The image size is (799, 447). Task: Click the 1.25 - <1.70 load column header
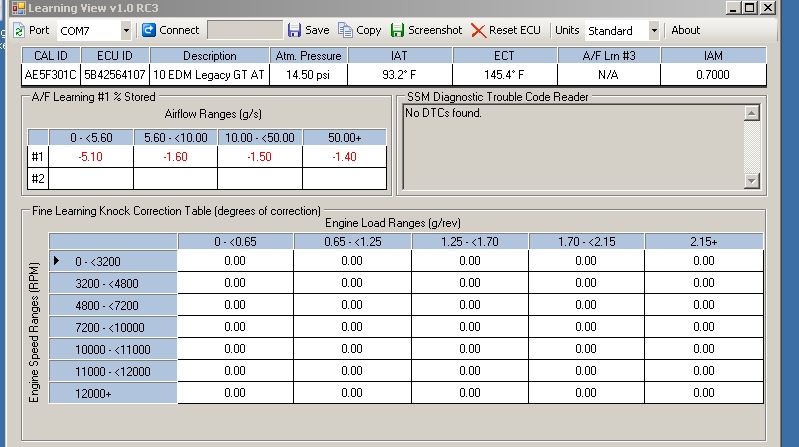pos(470,242)
